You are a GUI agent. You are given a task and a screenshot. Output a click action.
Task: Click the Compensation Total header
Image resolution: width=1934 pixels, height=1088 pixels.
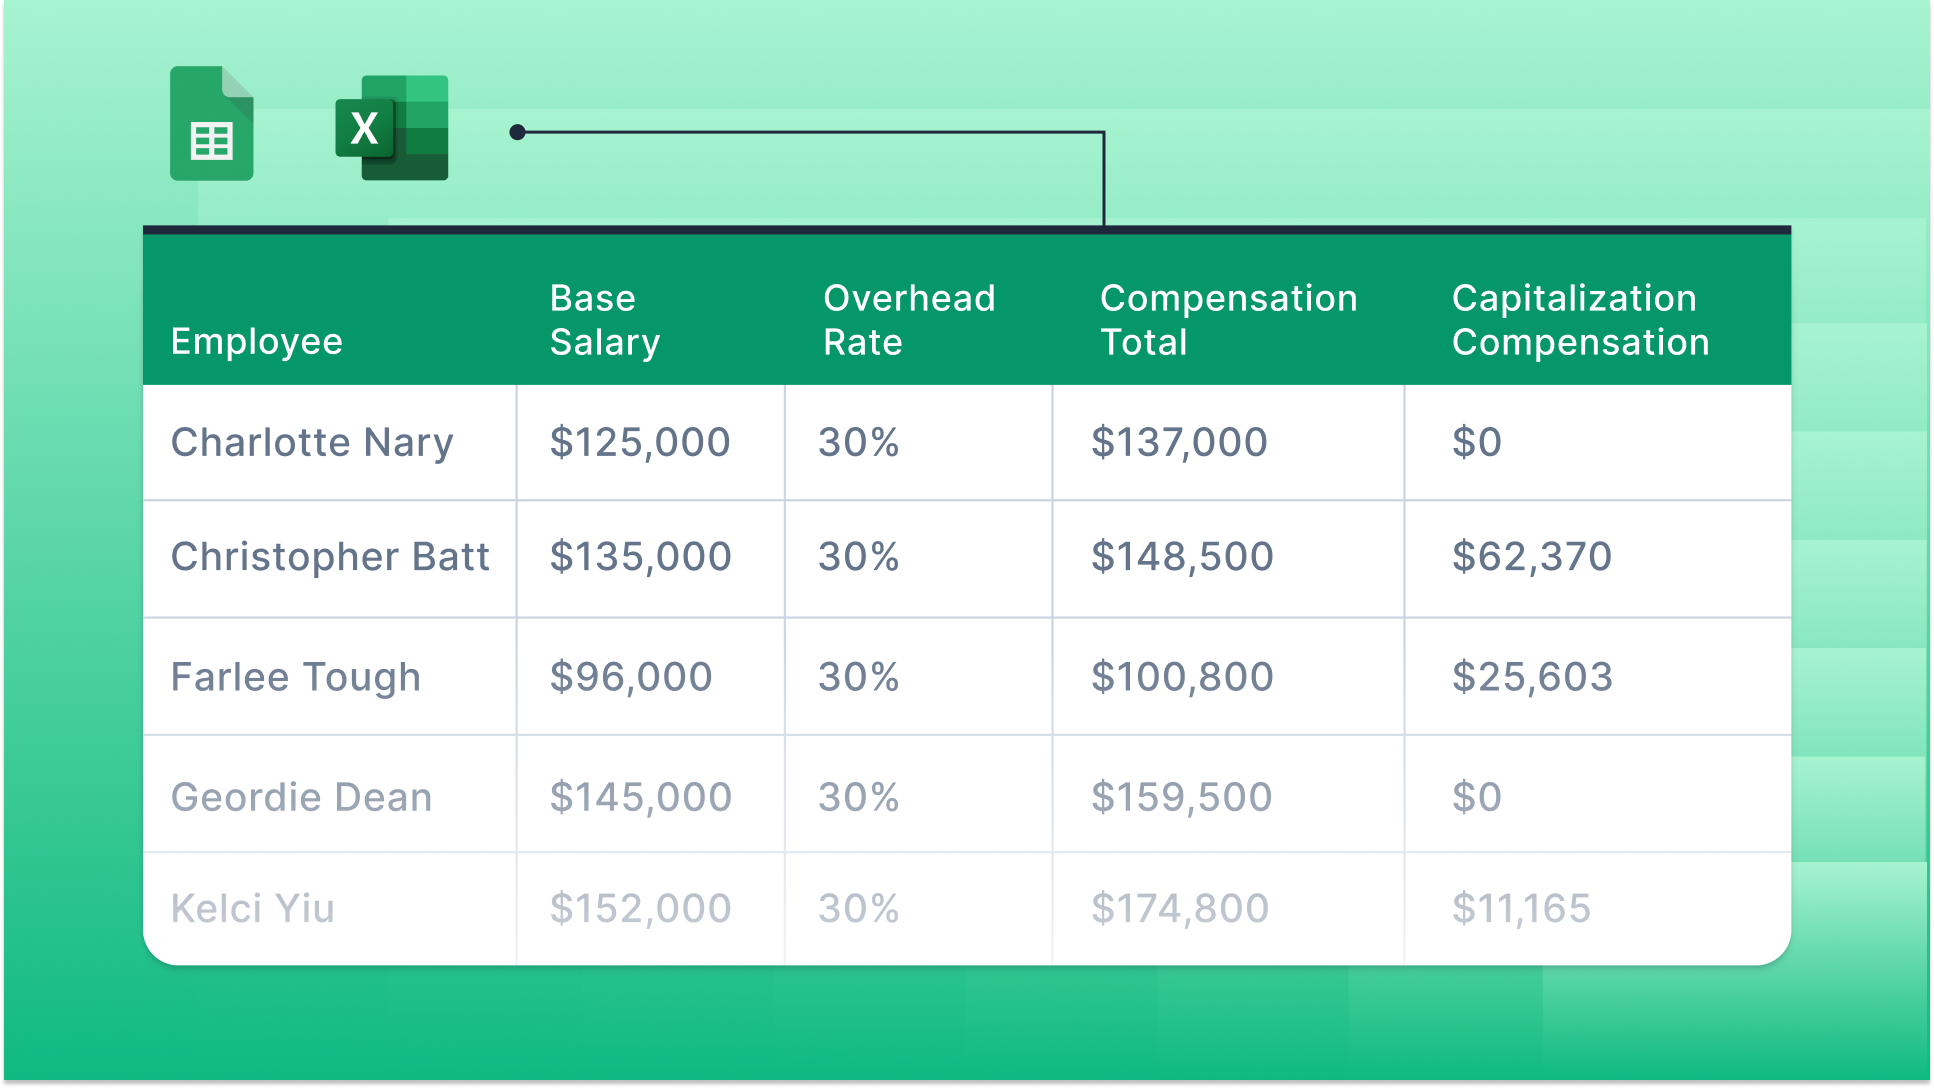[1228, 320]
